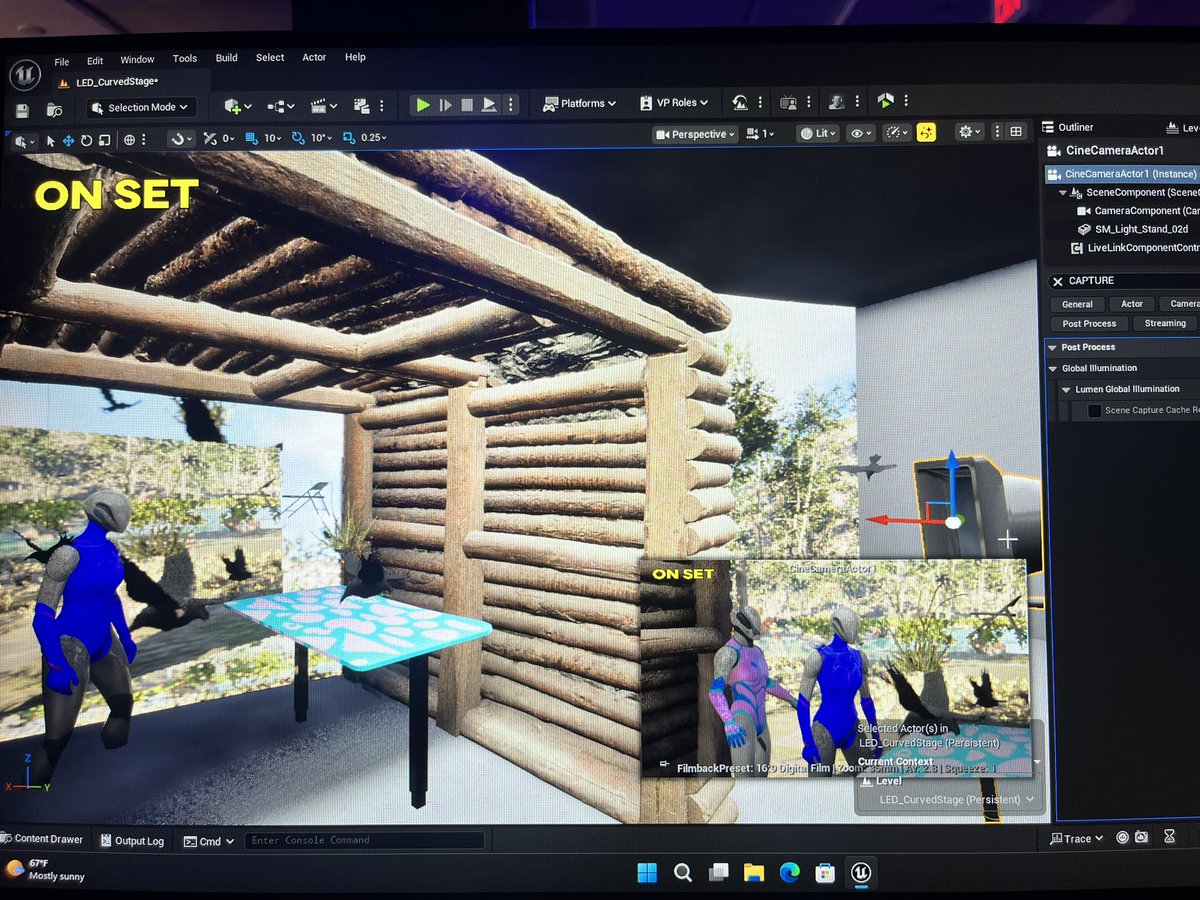Screen dimensions: 1200x900
Task: Switch to the Outliner tab
Action: (1068, 127)
